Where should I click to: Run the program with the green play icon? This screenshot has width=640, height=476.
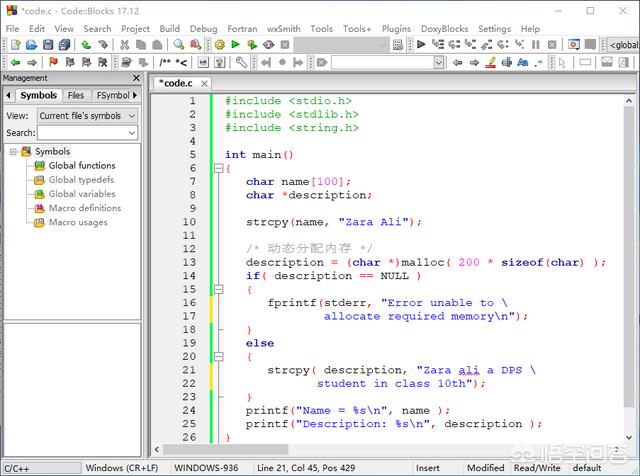(x=235, y=45)
